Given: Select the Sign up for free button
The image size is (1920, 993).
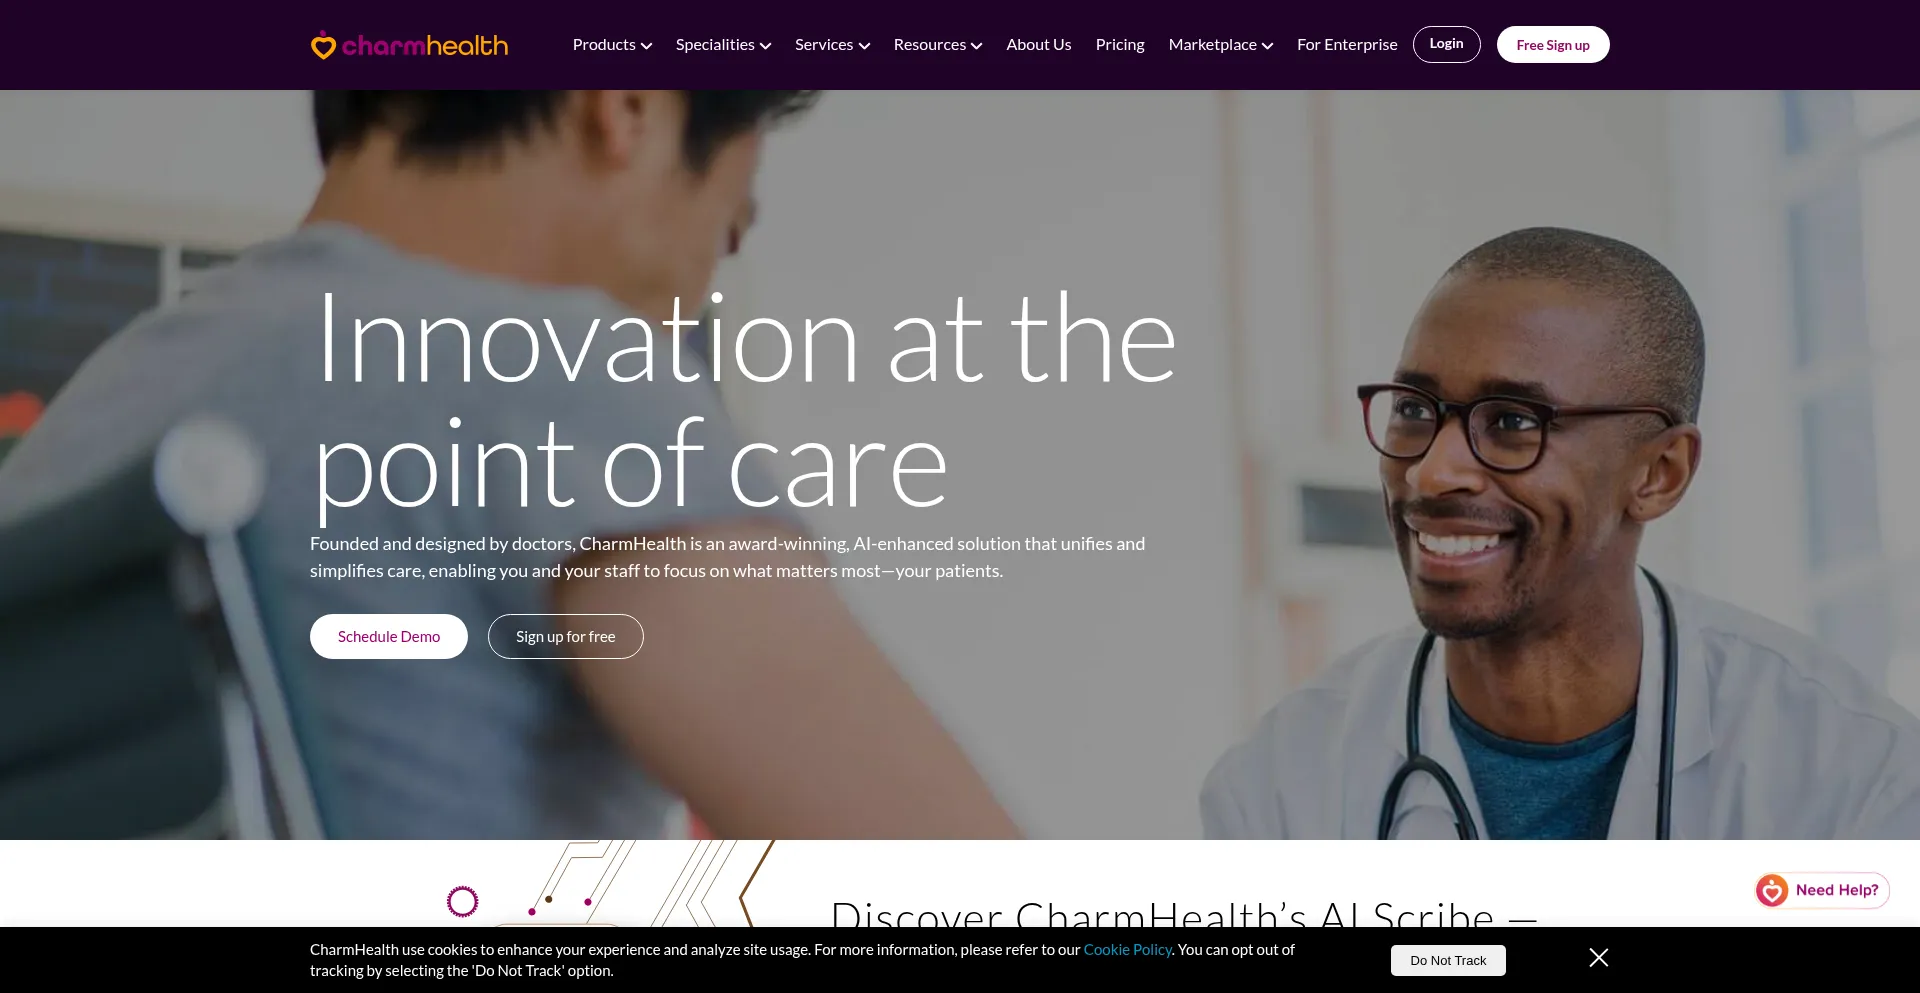Looking at the screenshot, I should (566, 636).
